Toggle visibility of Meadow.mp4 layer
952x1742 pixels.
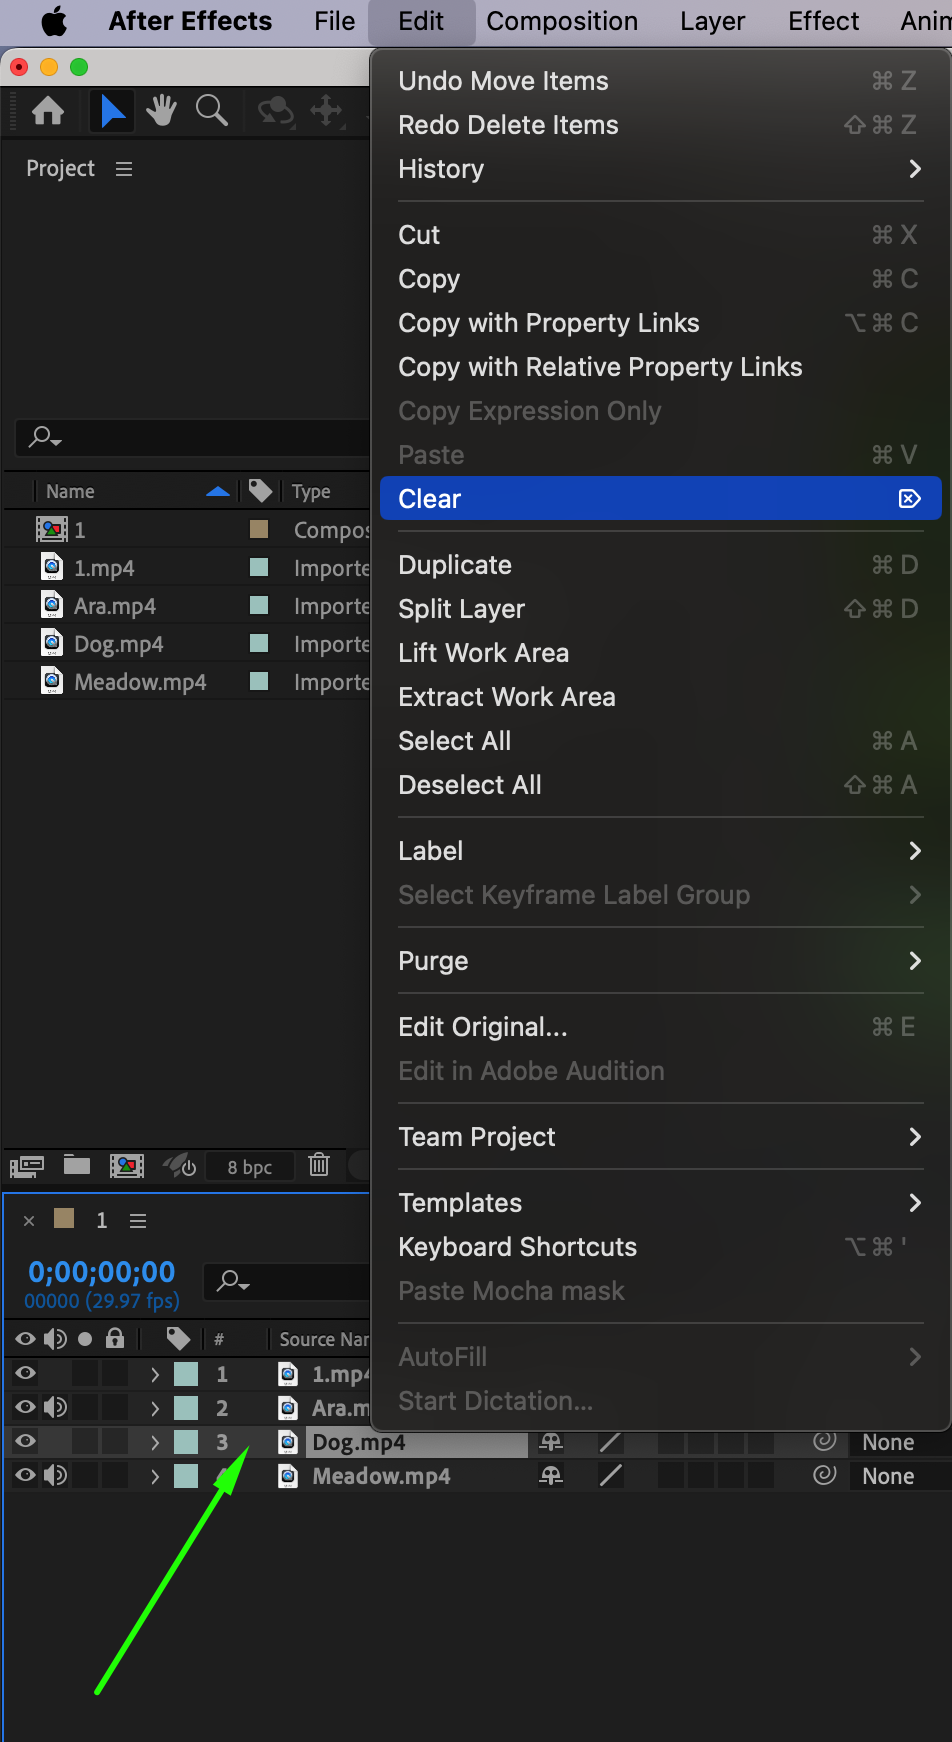click(x=26, y=1475)
